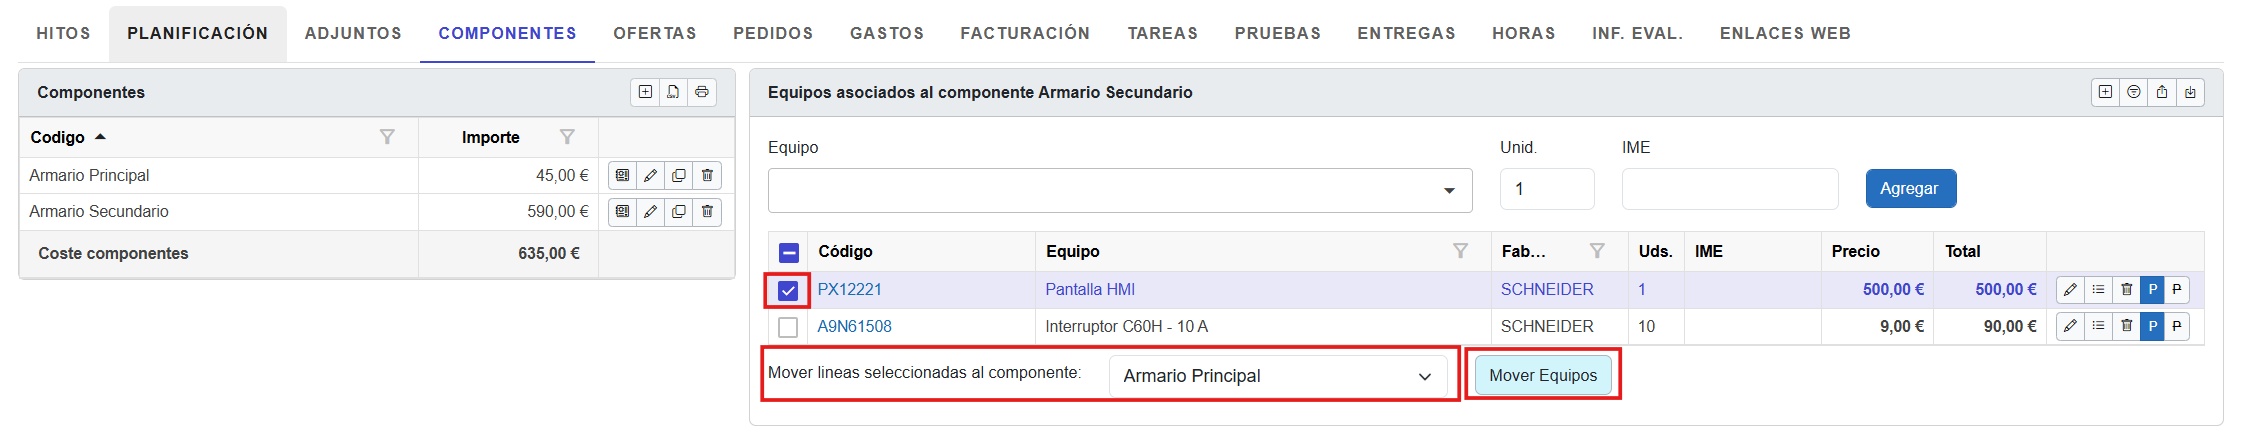The image size is (2242, 447).
Task: Filter the Equipo column
Action: click(x=1460, y=251)
